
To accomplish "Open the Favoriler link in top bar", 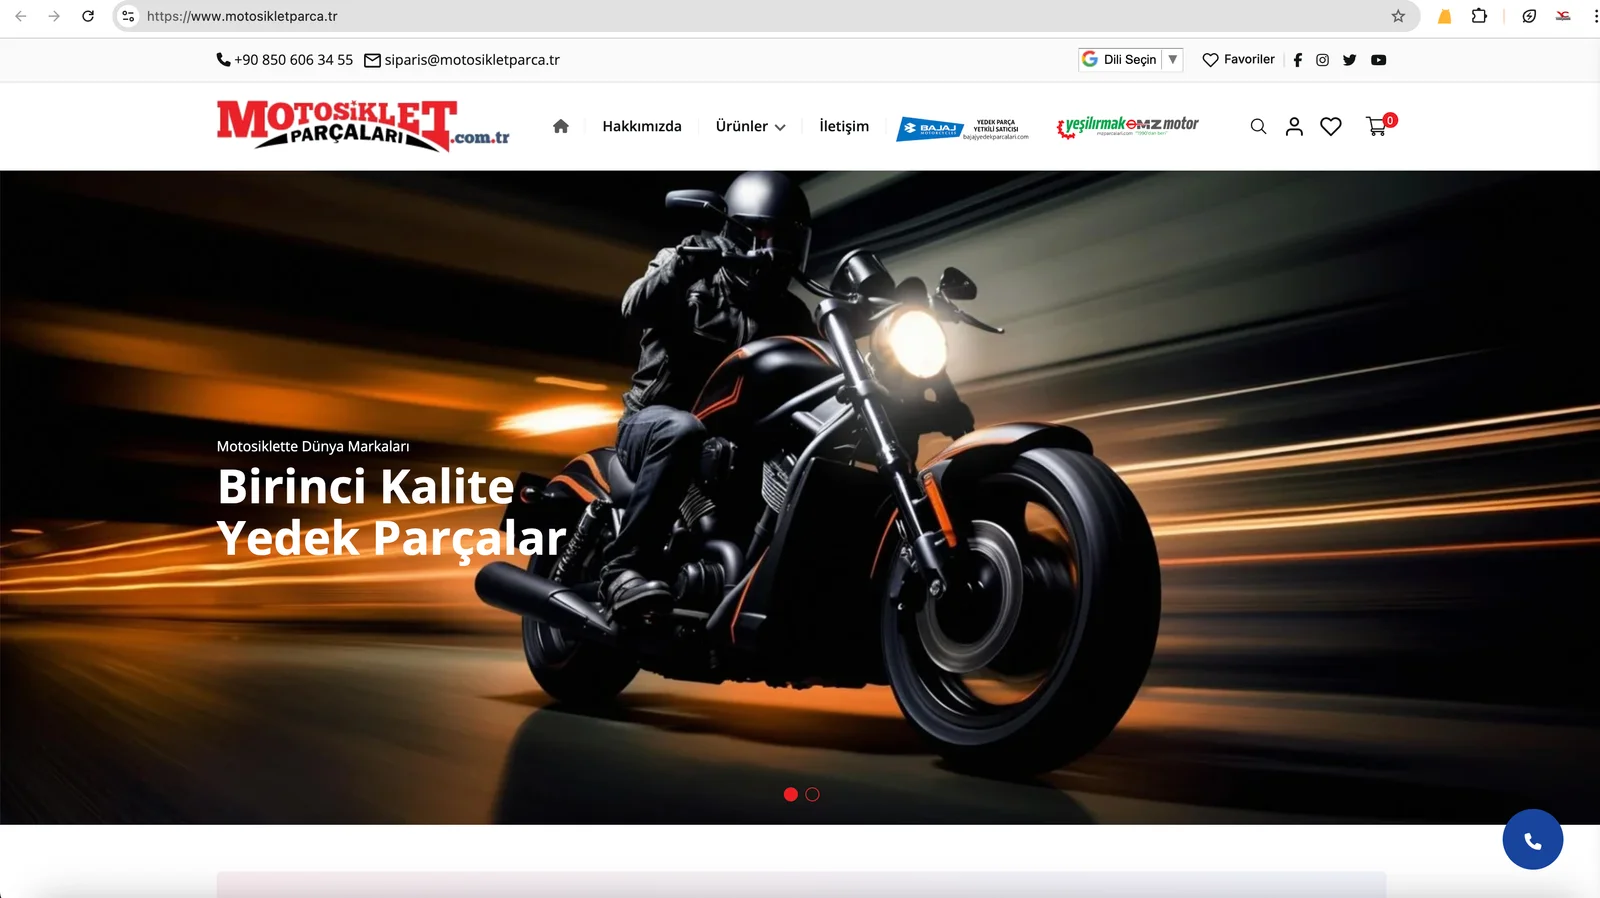I will point(1238,60).
